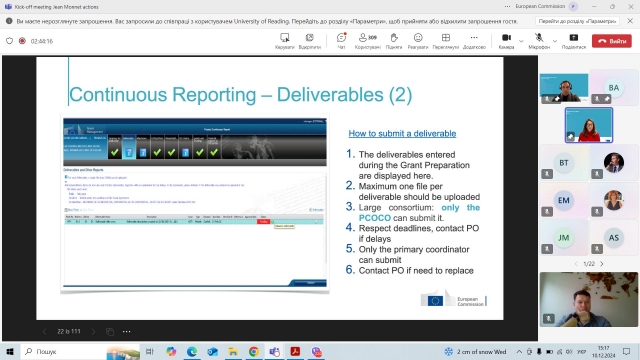Toggle the recording indicator button
This screenshot has width=640, height=360.
(x=22, y=41)
